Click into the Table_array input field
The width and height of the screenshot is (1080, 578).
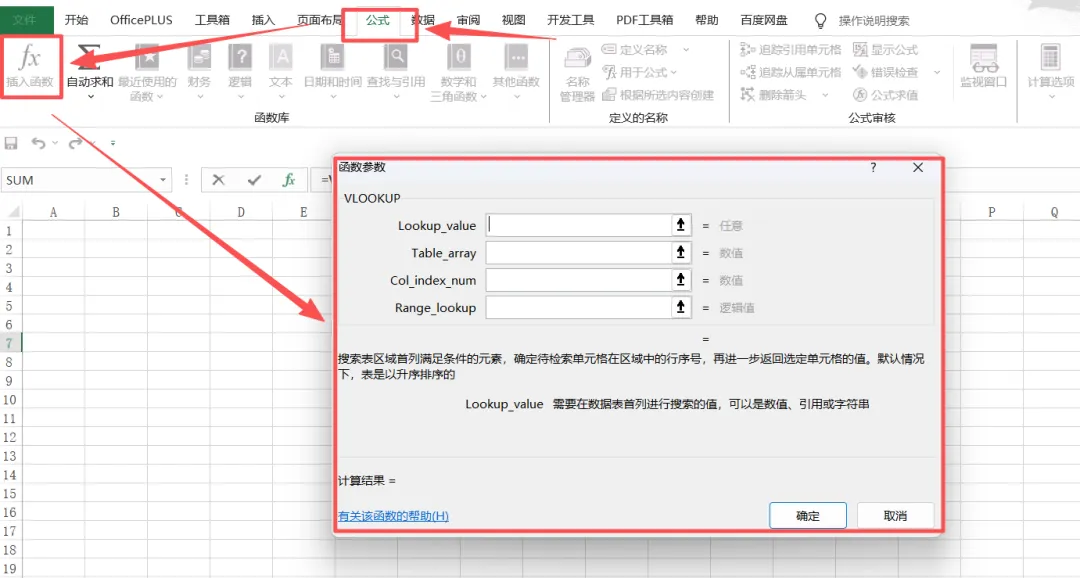[579, 253]
